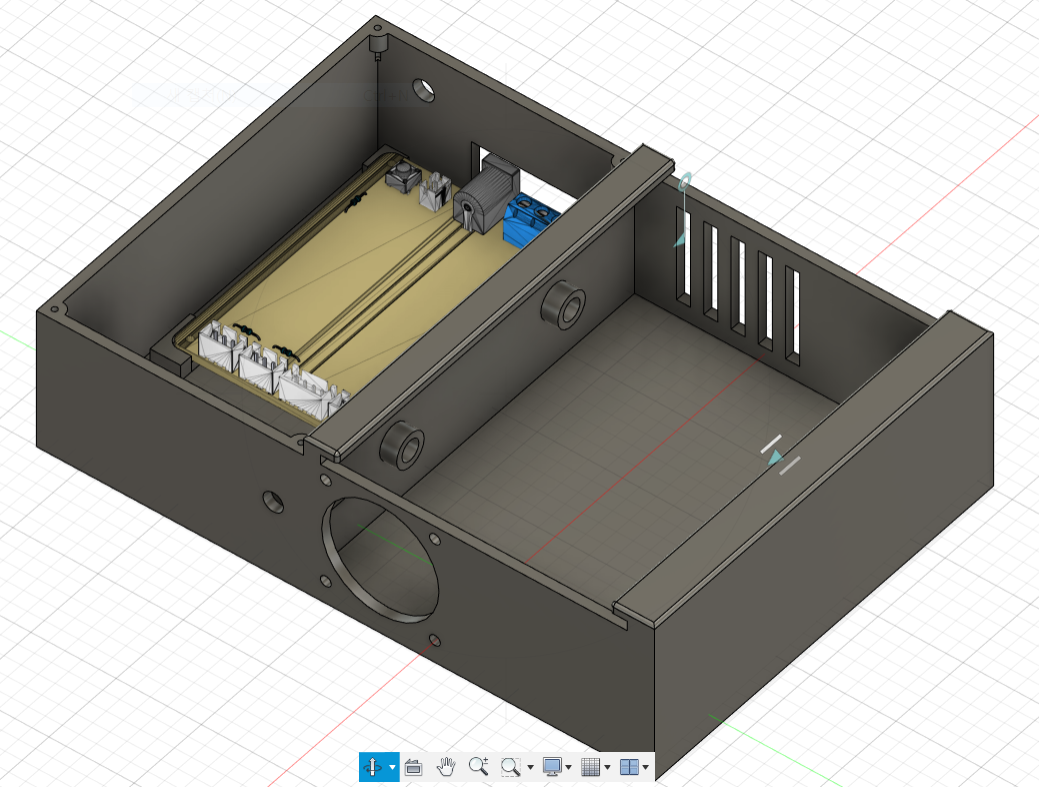Screen dimensions: 1039x787
Task: Activate the Pan hand tool
Action: [x=447, y=766]
